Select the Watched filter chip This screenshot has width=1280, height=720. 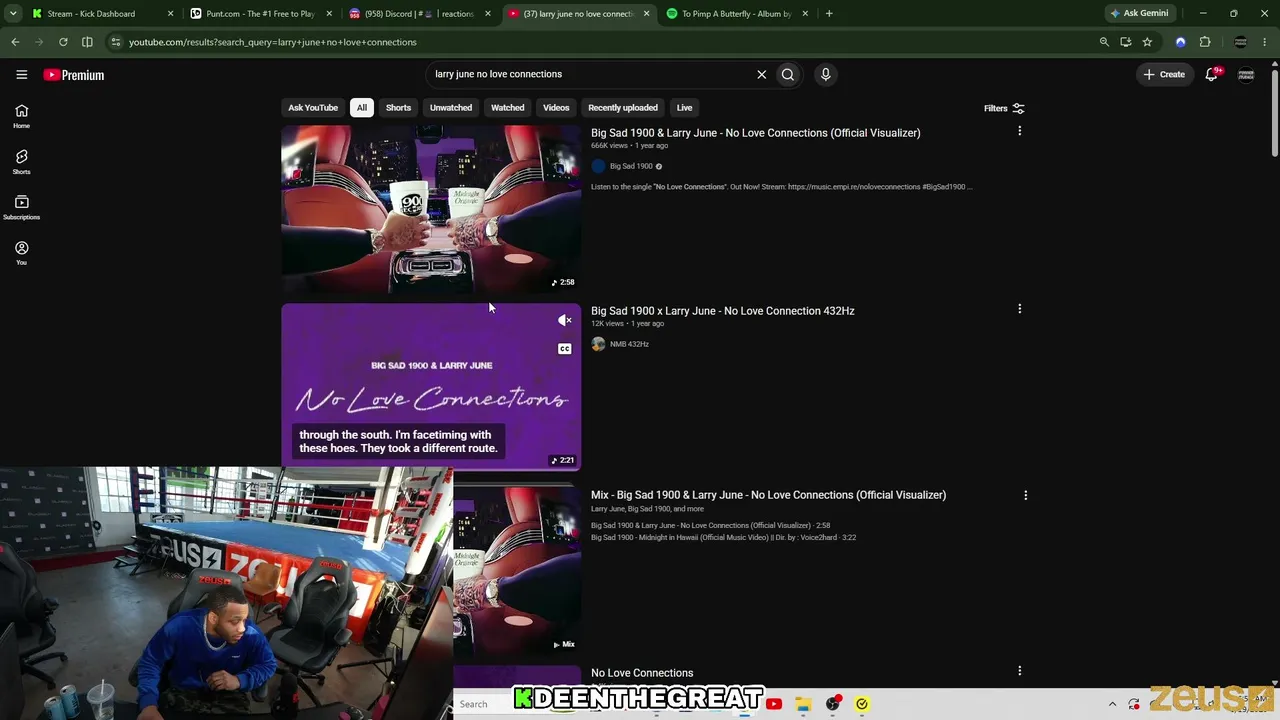(507, 108)
